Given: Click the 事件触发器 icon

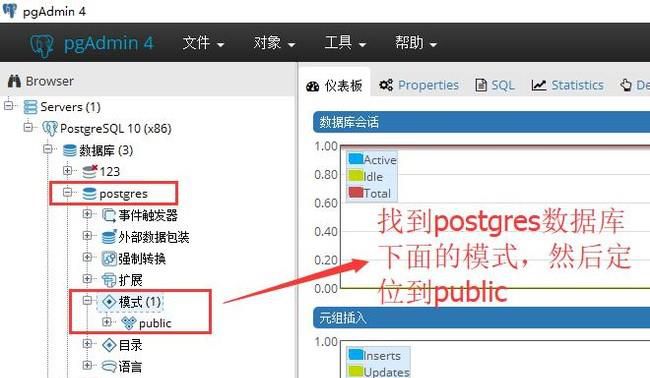Looking at the screenshot, I should click(x=109, y=215).
